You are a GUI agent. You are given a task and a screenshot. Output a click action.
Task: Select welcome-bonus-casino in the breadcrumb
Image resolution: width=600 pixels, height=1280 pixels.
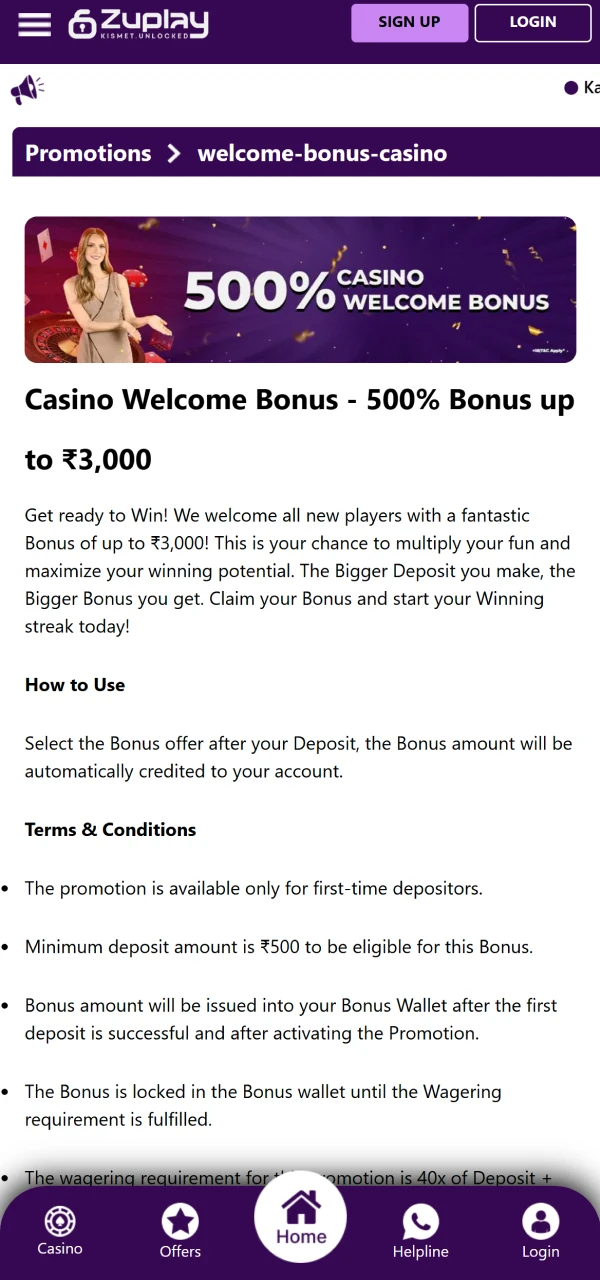click(322, 153)
